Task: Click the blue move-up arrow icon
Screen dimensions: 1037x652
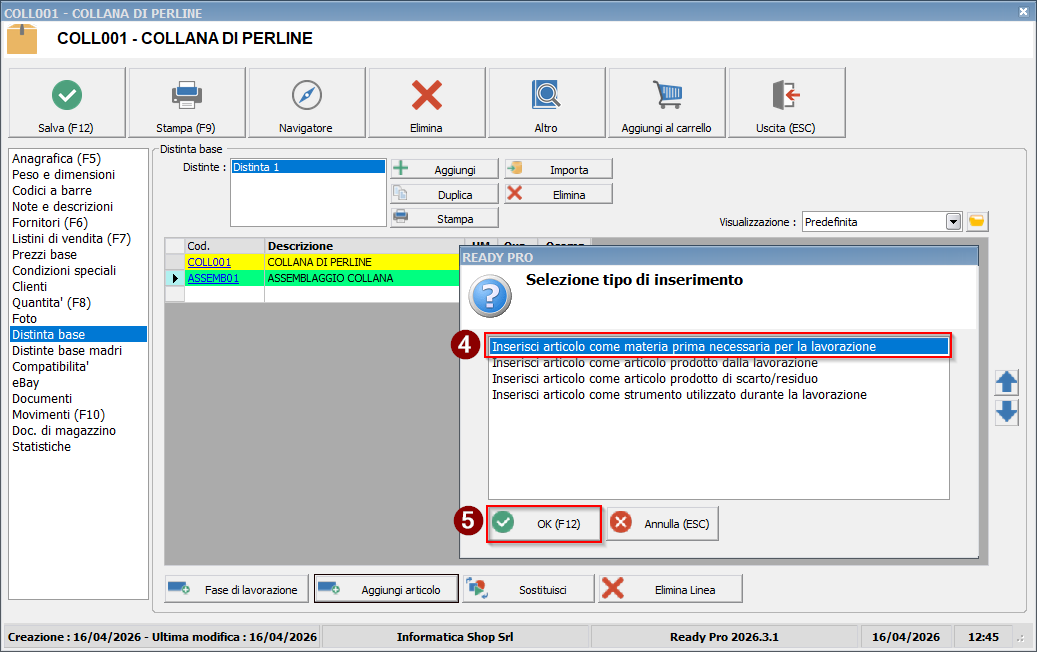Action: pyautogui.click(x=1007, y=382)
